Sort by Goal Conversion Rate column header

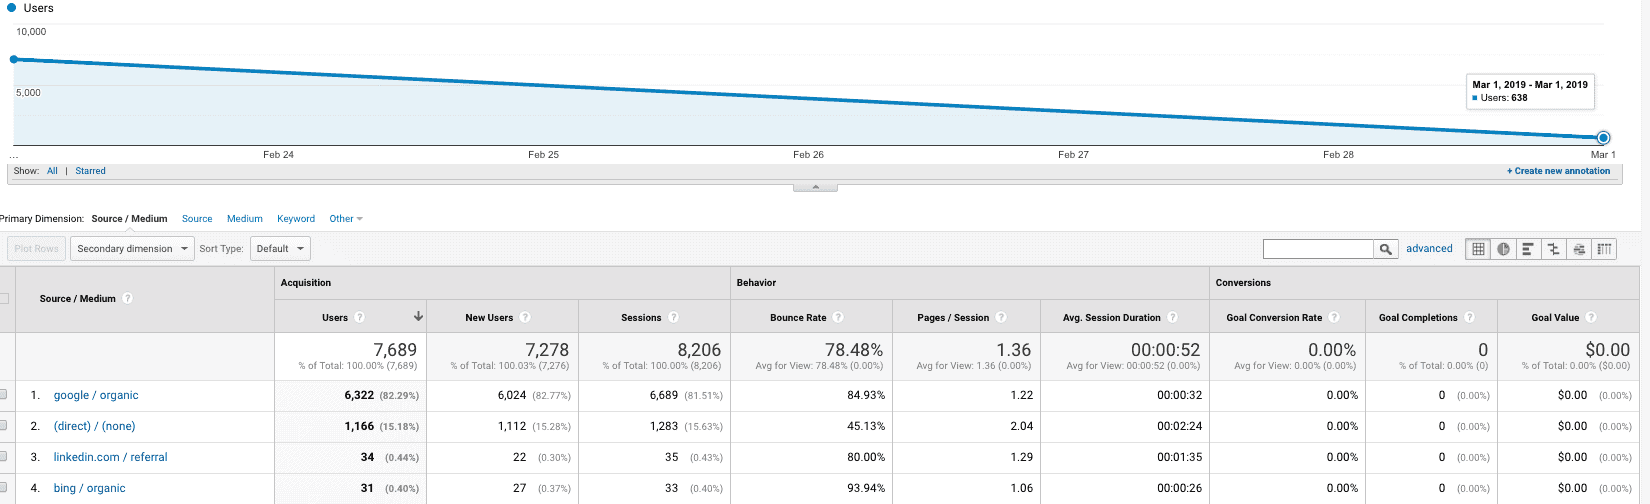tap(1274, 317)
